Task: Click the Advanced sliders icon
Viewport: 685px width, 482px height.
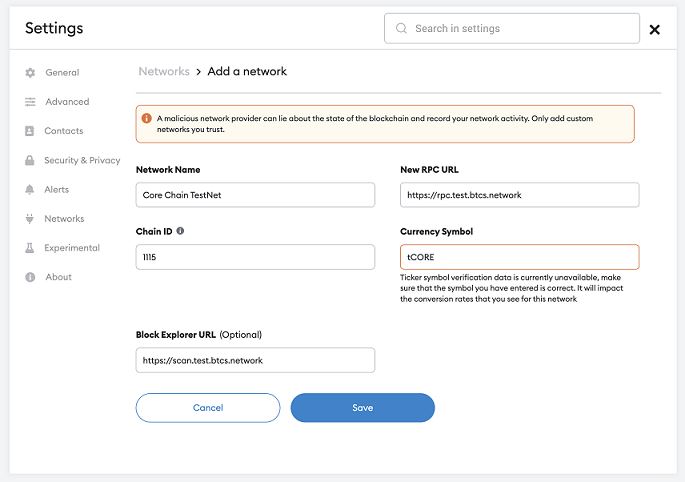Action: point(30,102)
